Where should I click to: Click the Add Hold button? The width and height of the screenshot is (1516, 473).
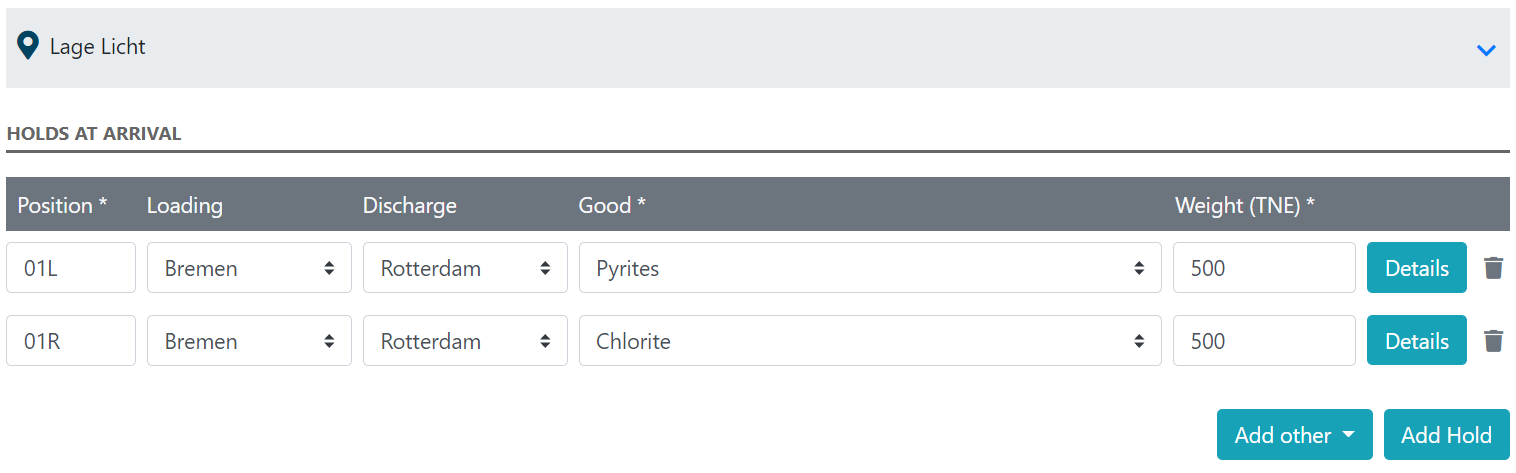coord(1446,435)
